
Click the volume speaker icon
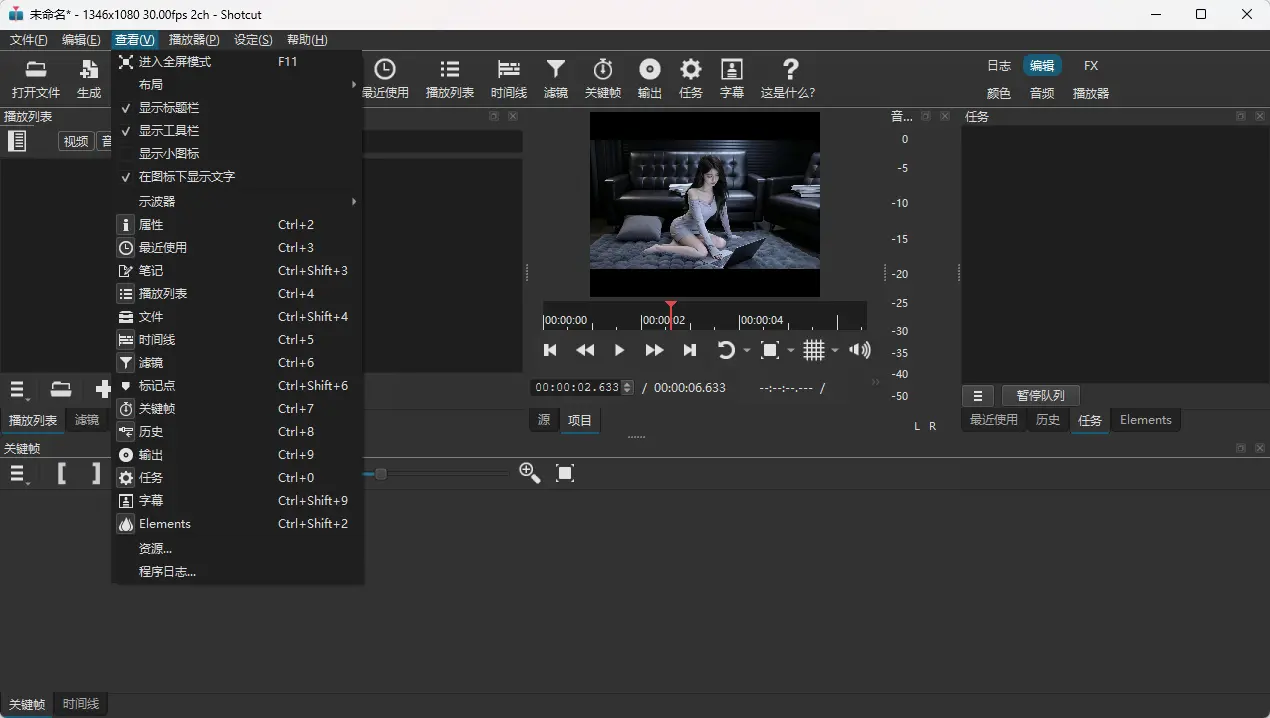coord(859,350)
